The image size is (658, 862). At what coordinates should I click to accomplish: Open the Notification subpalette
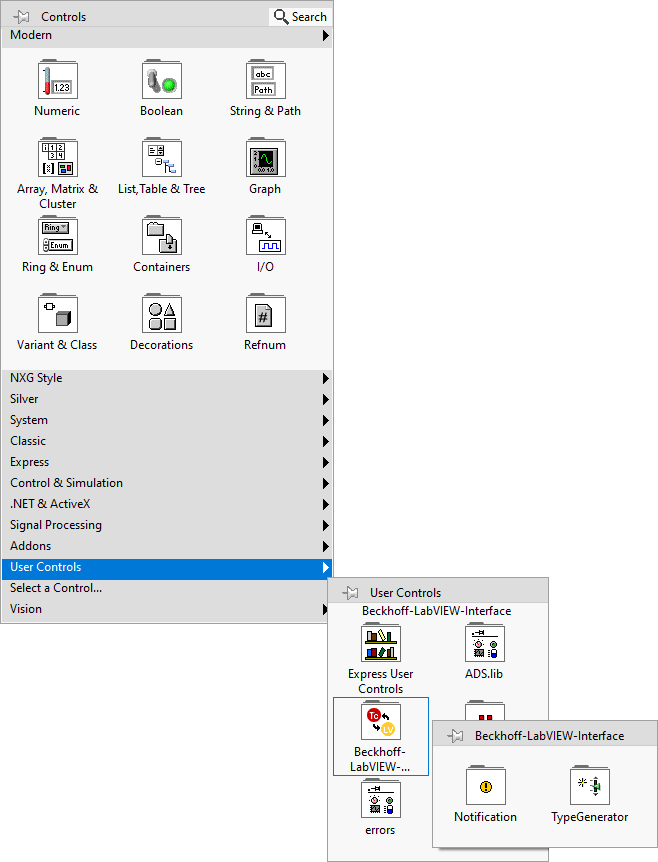tap(486, 786)
